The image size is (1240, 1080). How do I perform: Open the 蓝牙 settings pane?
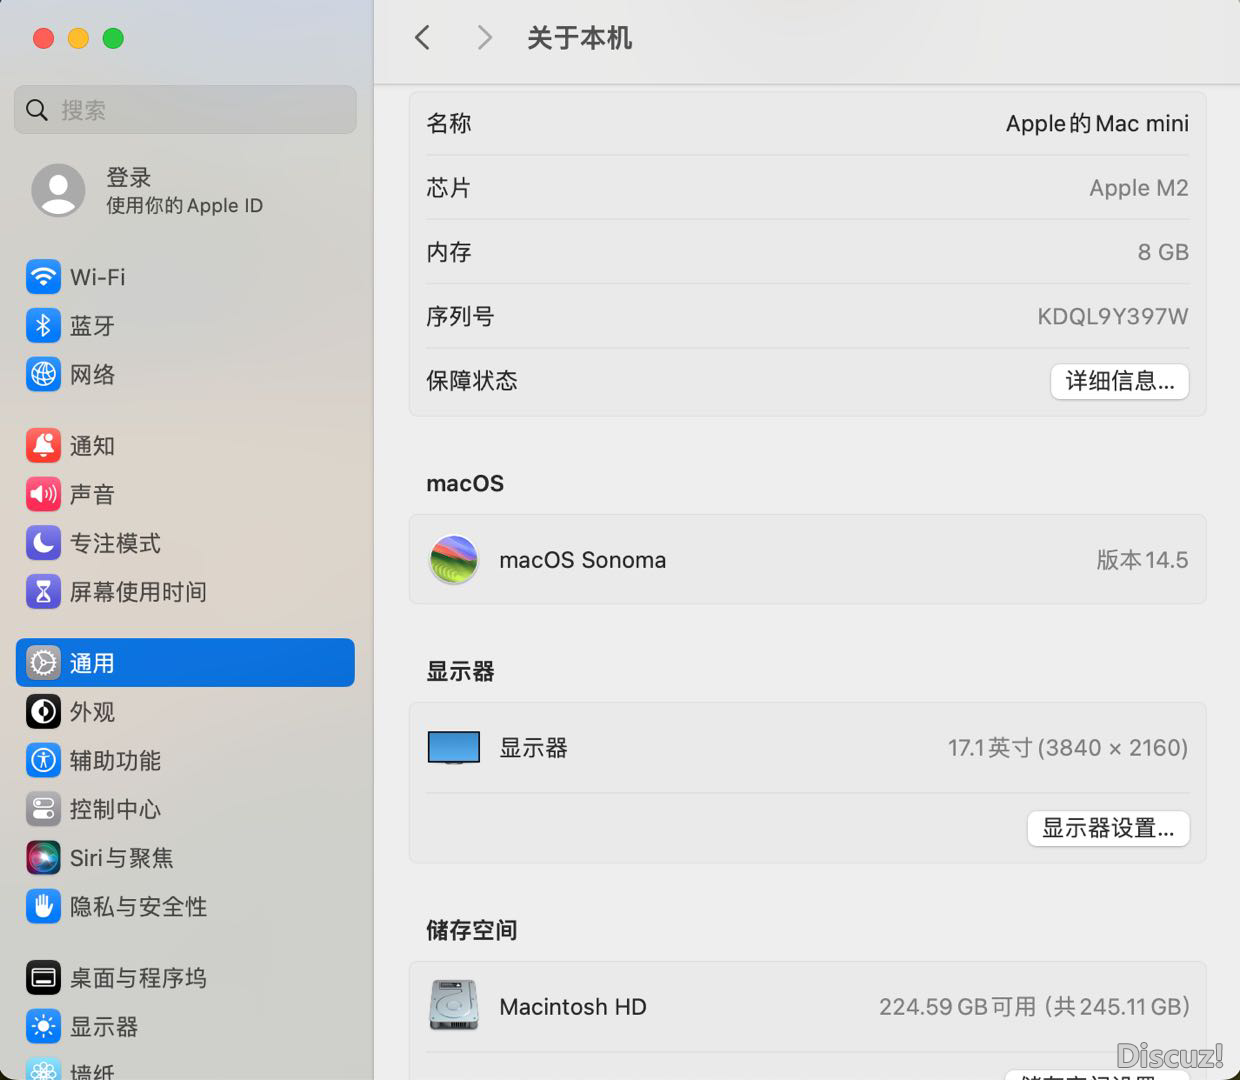pos(185,325)
